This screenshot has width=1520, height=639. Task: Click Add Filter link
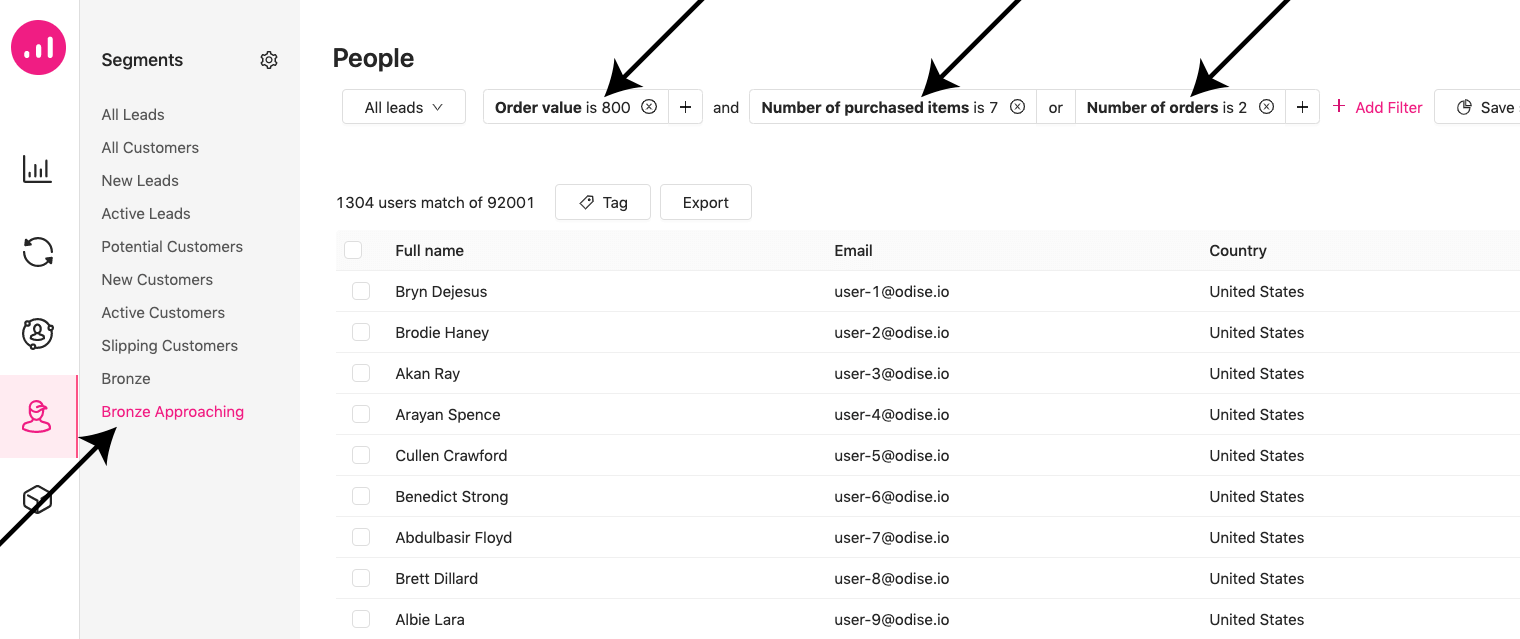click(1377, 107)
